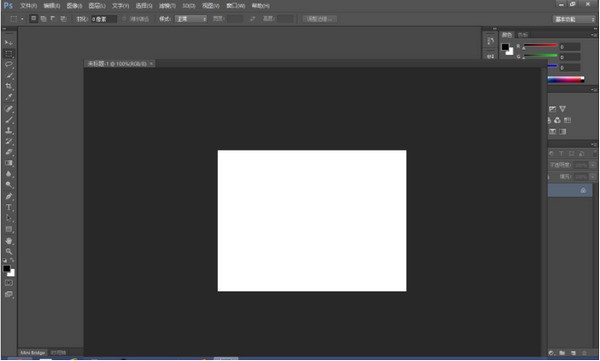Image resolution: width=600 pixels, height=361 pixels.
Task: Switch to the Swatches tab
Action: [523, 35]
